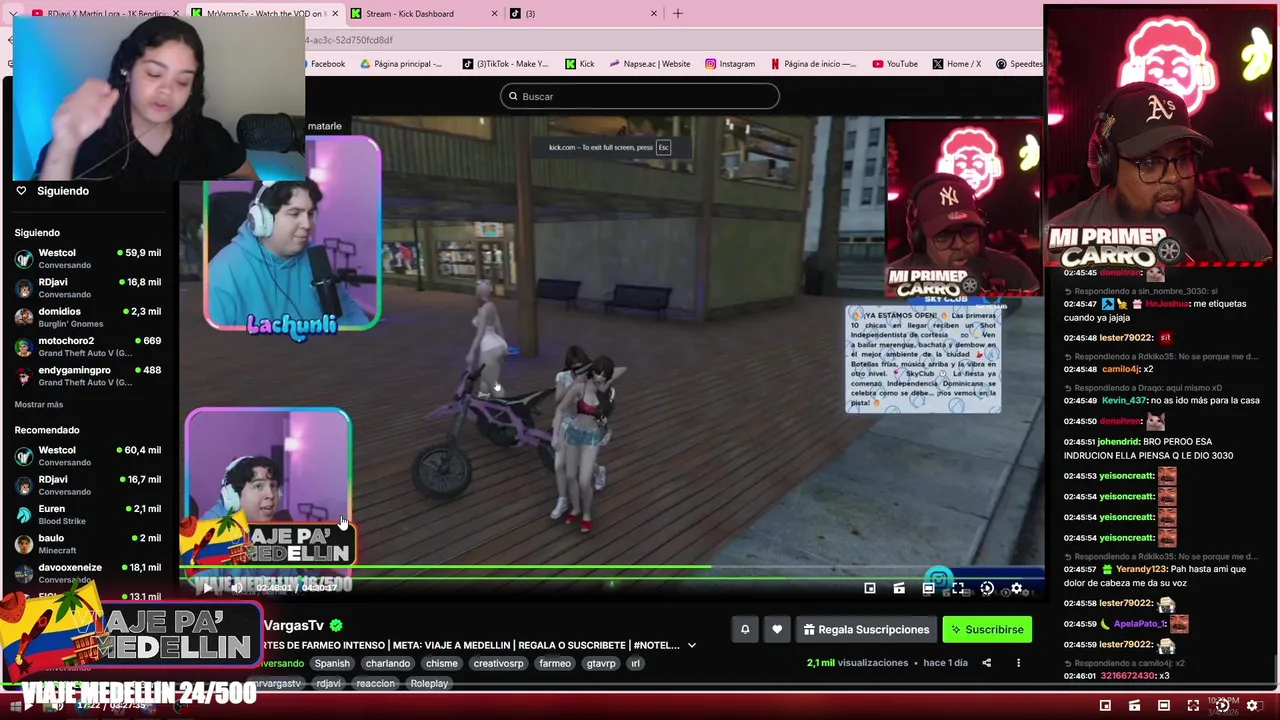Click the share icon near hace 1 día
The width and height of the screenshot is (1280, 720).
(x=986, y=662)
